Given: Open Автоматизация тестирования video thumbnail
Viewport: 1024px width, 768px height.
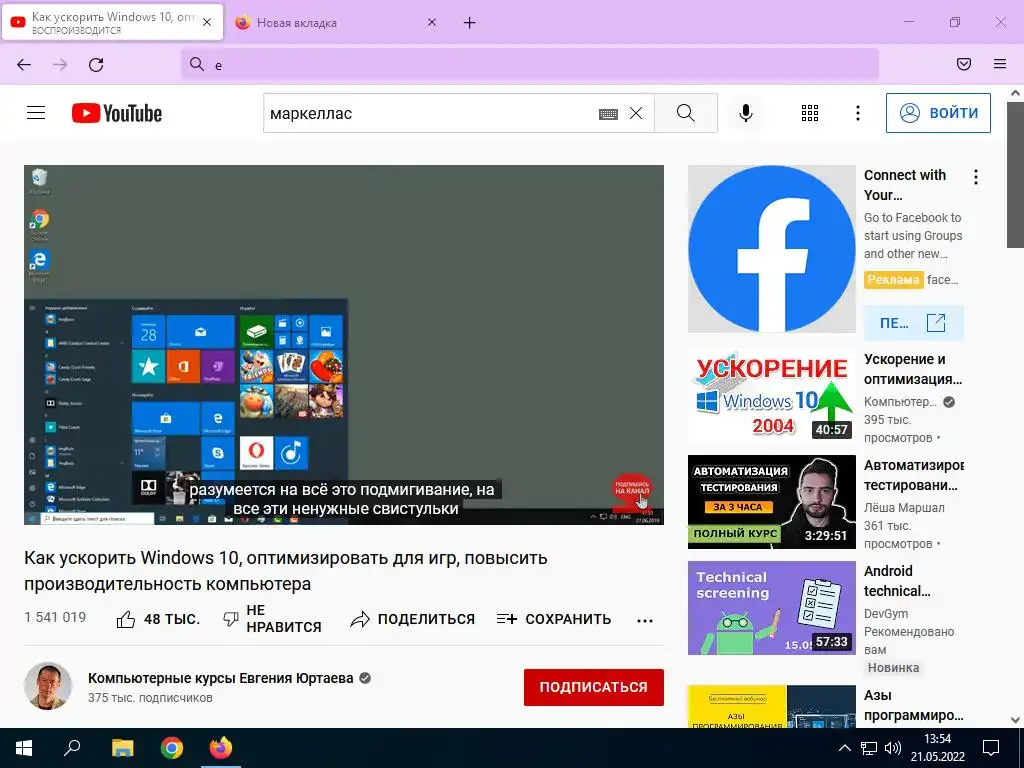Looking at the screenshot, I should [771, 502].
